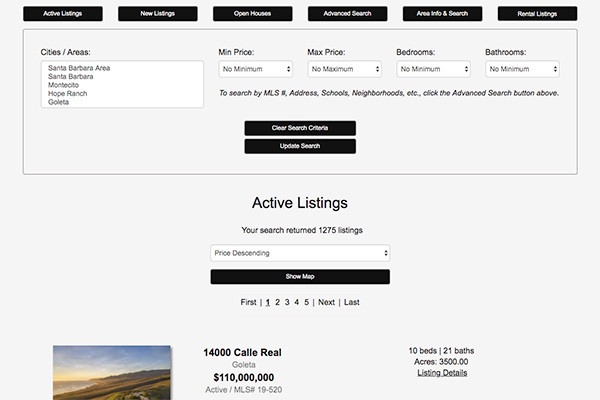Click the Active Listings page heading
600x400 pixels.
coord(300,203)
